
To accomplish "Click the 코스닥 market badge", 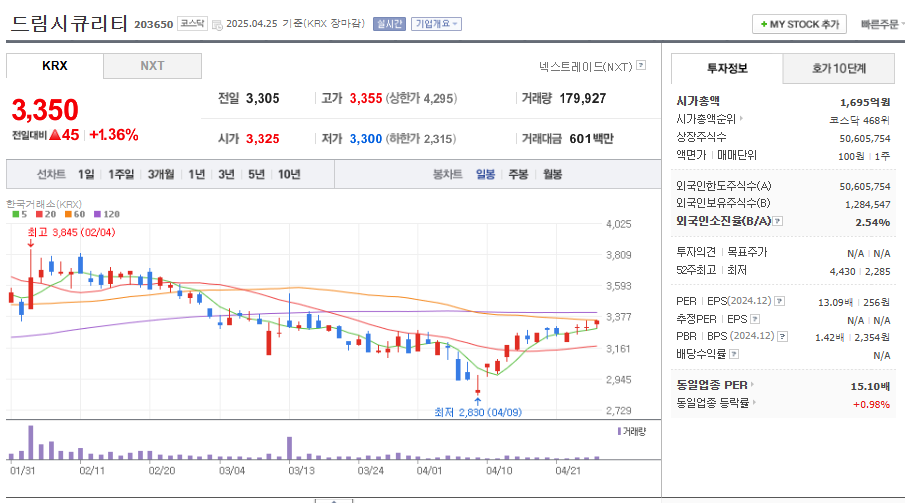I will point(192,23).
